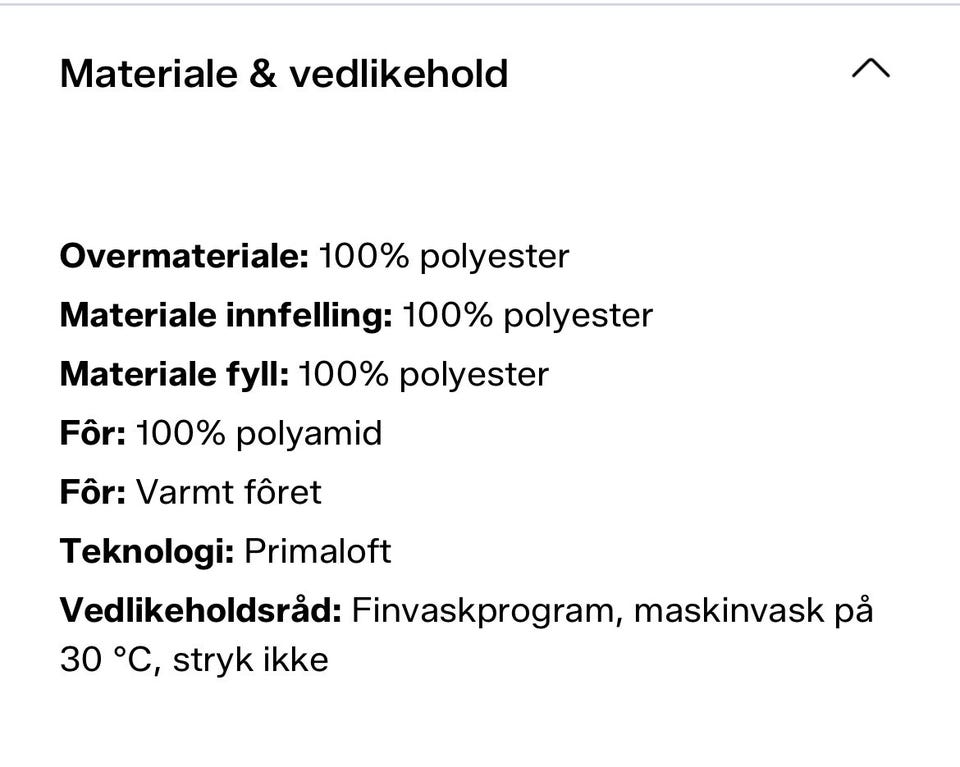This screenshot has height=767, width=960.
Task: Select the Materiale & vedlikehold heading
Action: [284, 73]
